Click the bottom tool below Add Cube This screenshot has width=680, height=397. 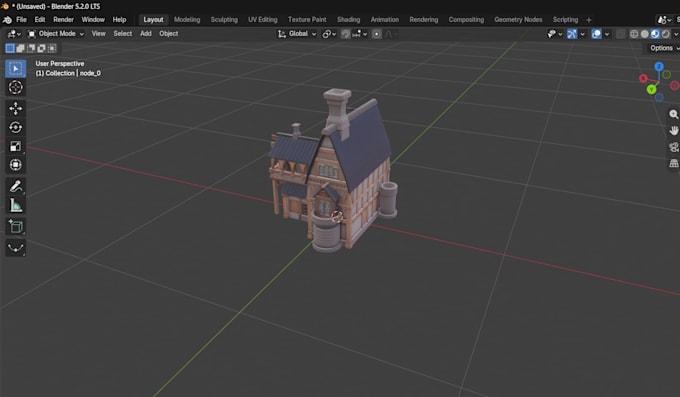pyautogui.click(x=16, y=248)
